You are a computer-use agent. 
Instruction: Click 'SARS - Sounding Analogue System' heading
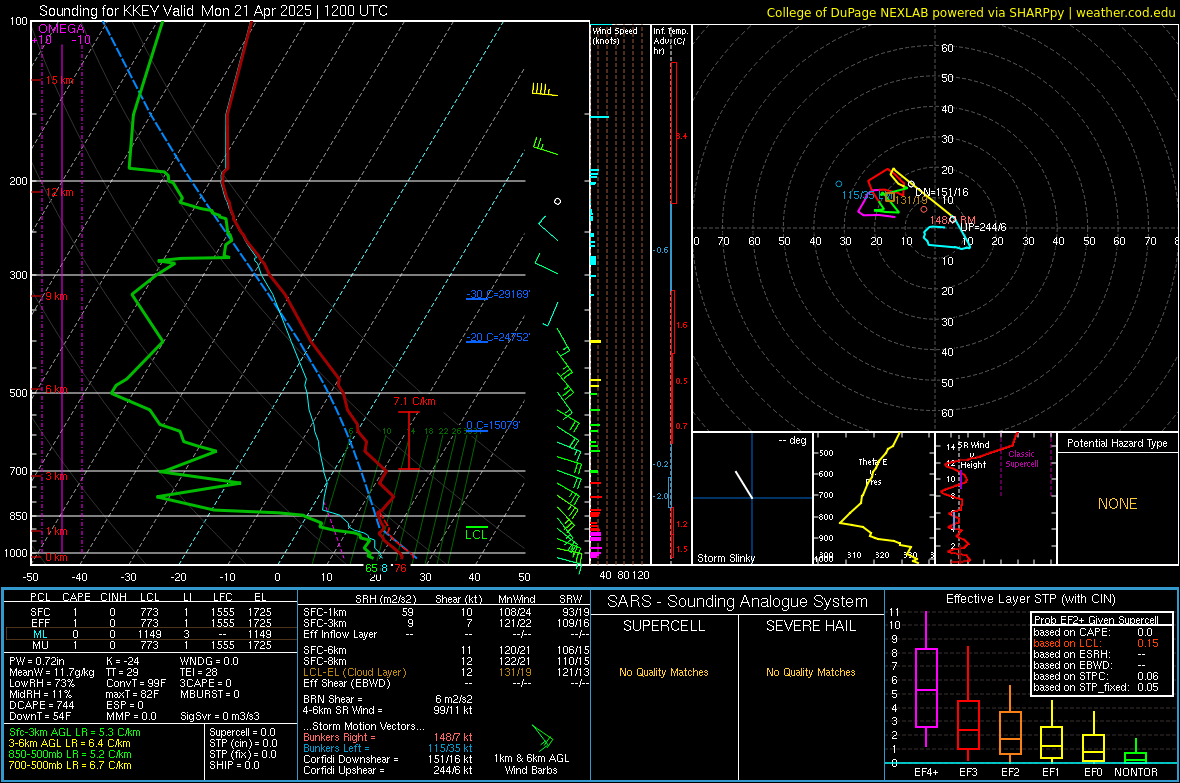tap(737, 602)
